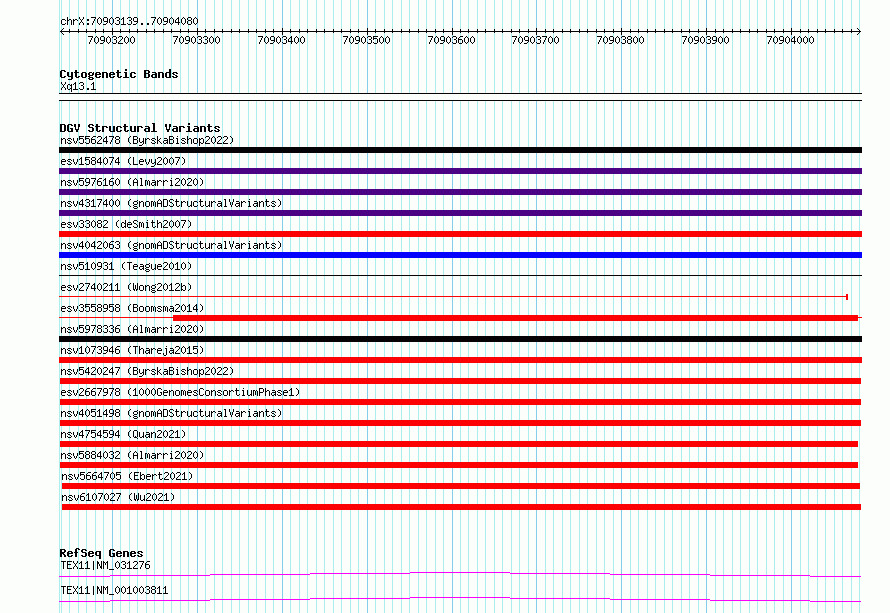Select nsv6107027 (Wu2021) label
The width and height of the screenshot is (890, 613).
tap(118, 497)
